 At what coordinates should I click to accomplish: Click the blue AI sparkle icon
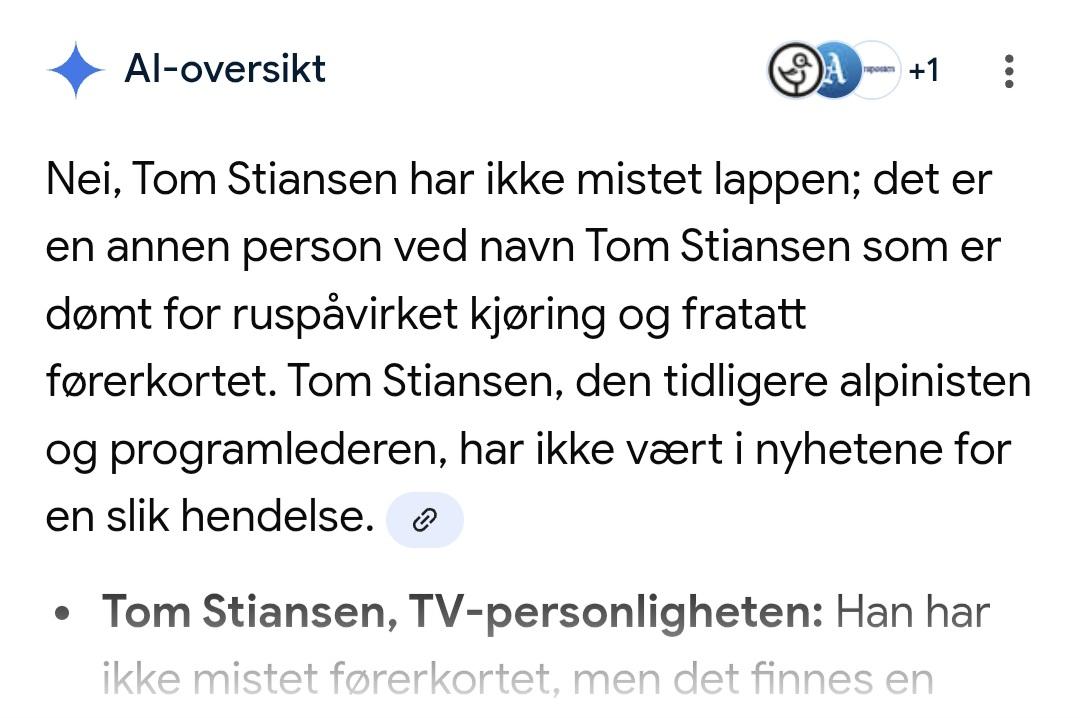[x=75, y=71]
